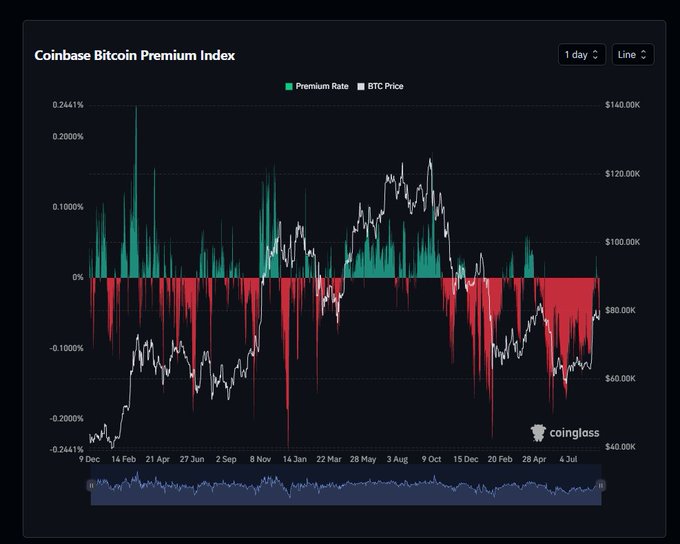680x544 pixels.
Task: Click the 9 Oct date label
Action: tap(431, 459)
